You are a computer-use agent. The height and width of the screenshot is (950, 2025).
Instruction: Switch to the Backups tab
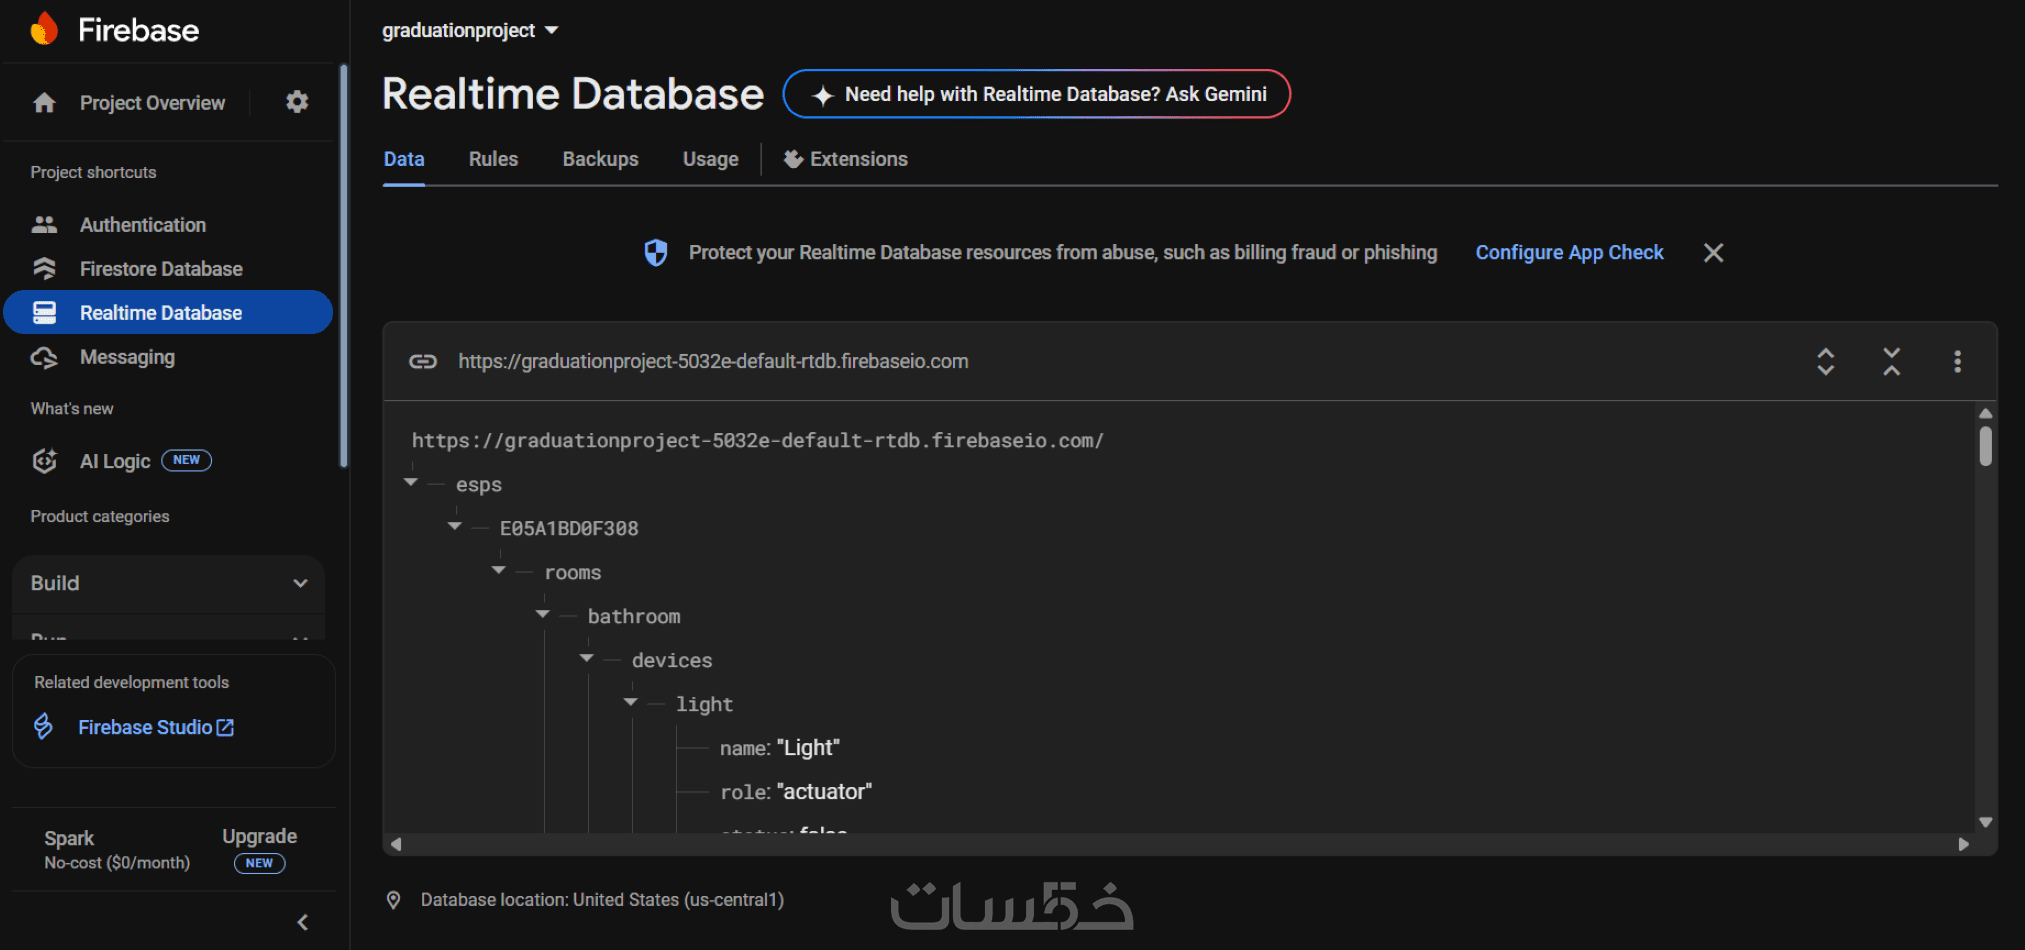pyautogui.click(x=600, y=159)
